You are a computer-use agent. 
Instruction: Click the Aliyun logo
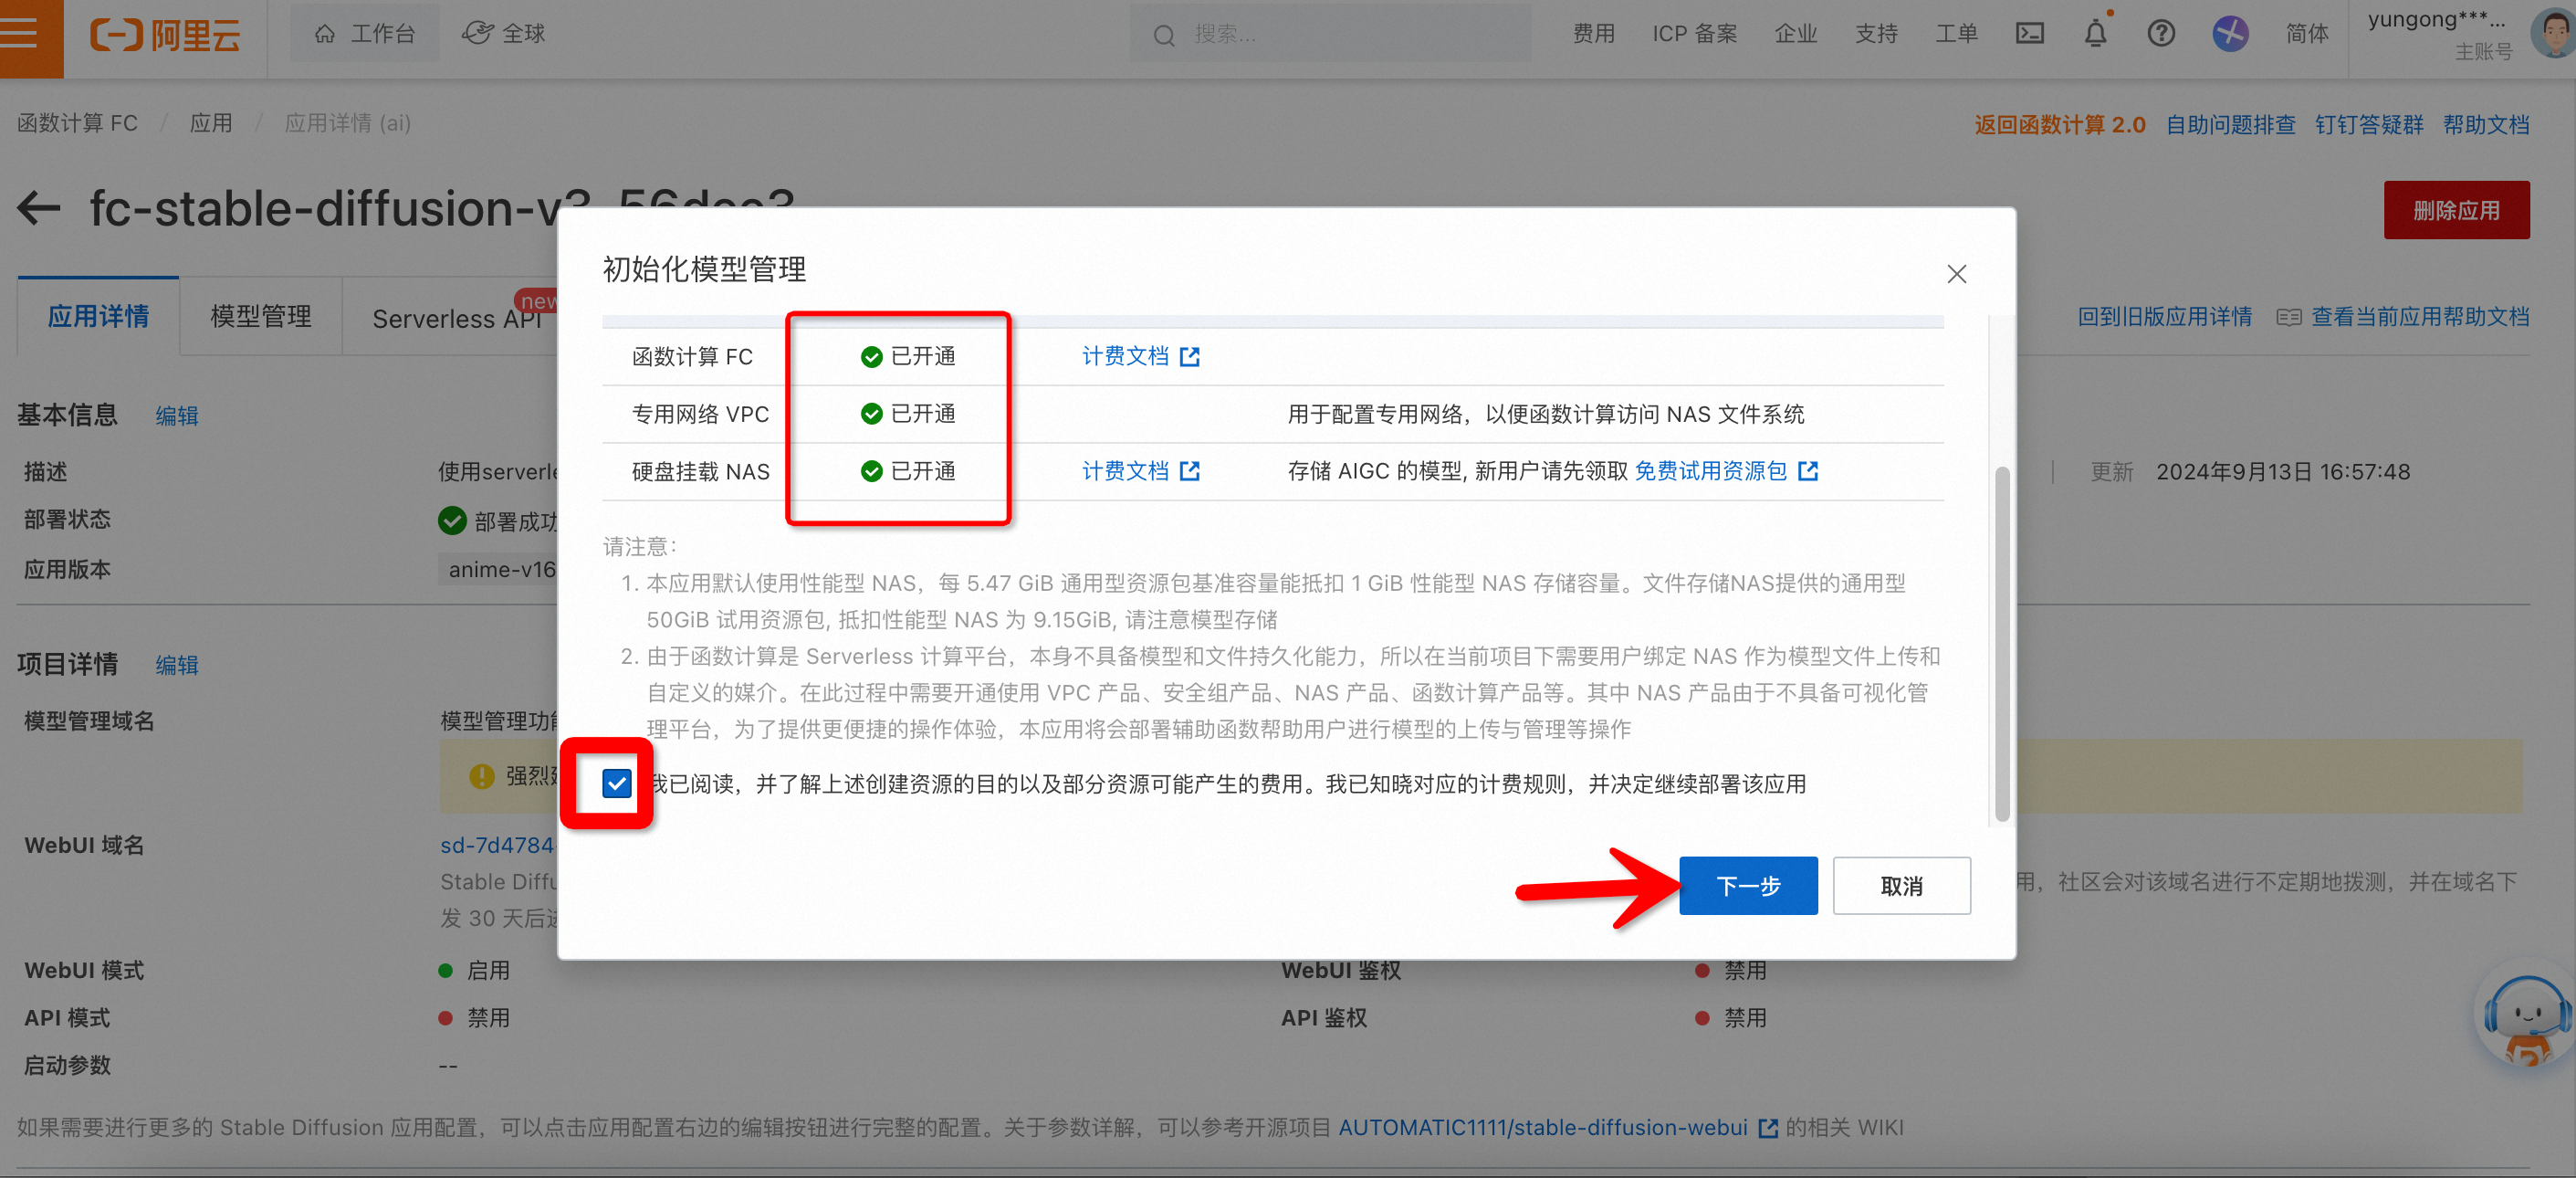(166, 35)
